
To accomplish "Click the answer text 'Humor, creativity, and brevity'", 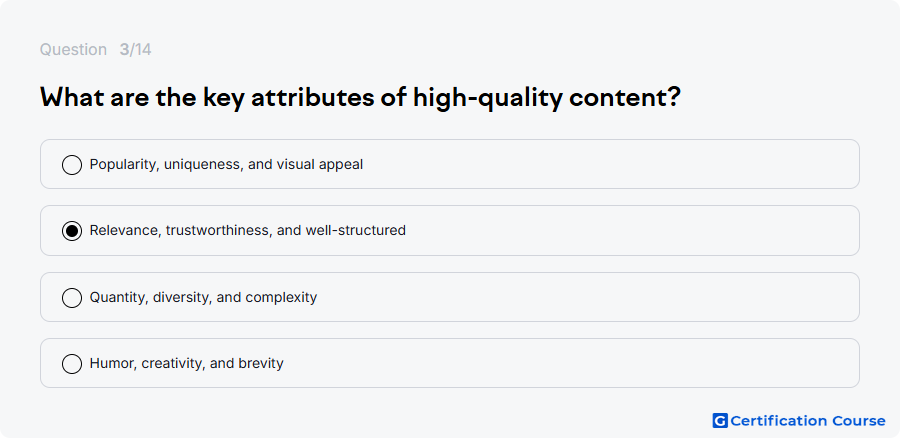I will pos(187,363).
